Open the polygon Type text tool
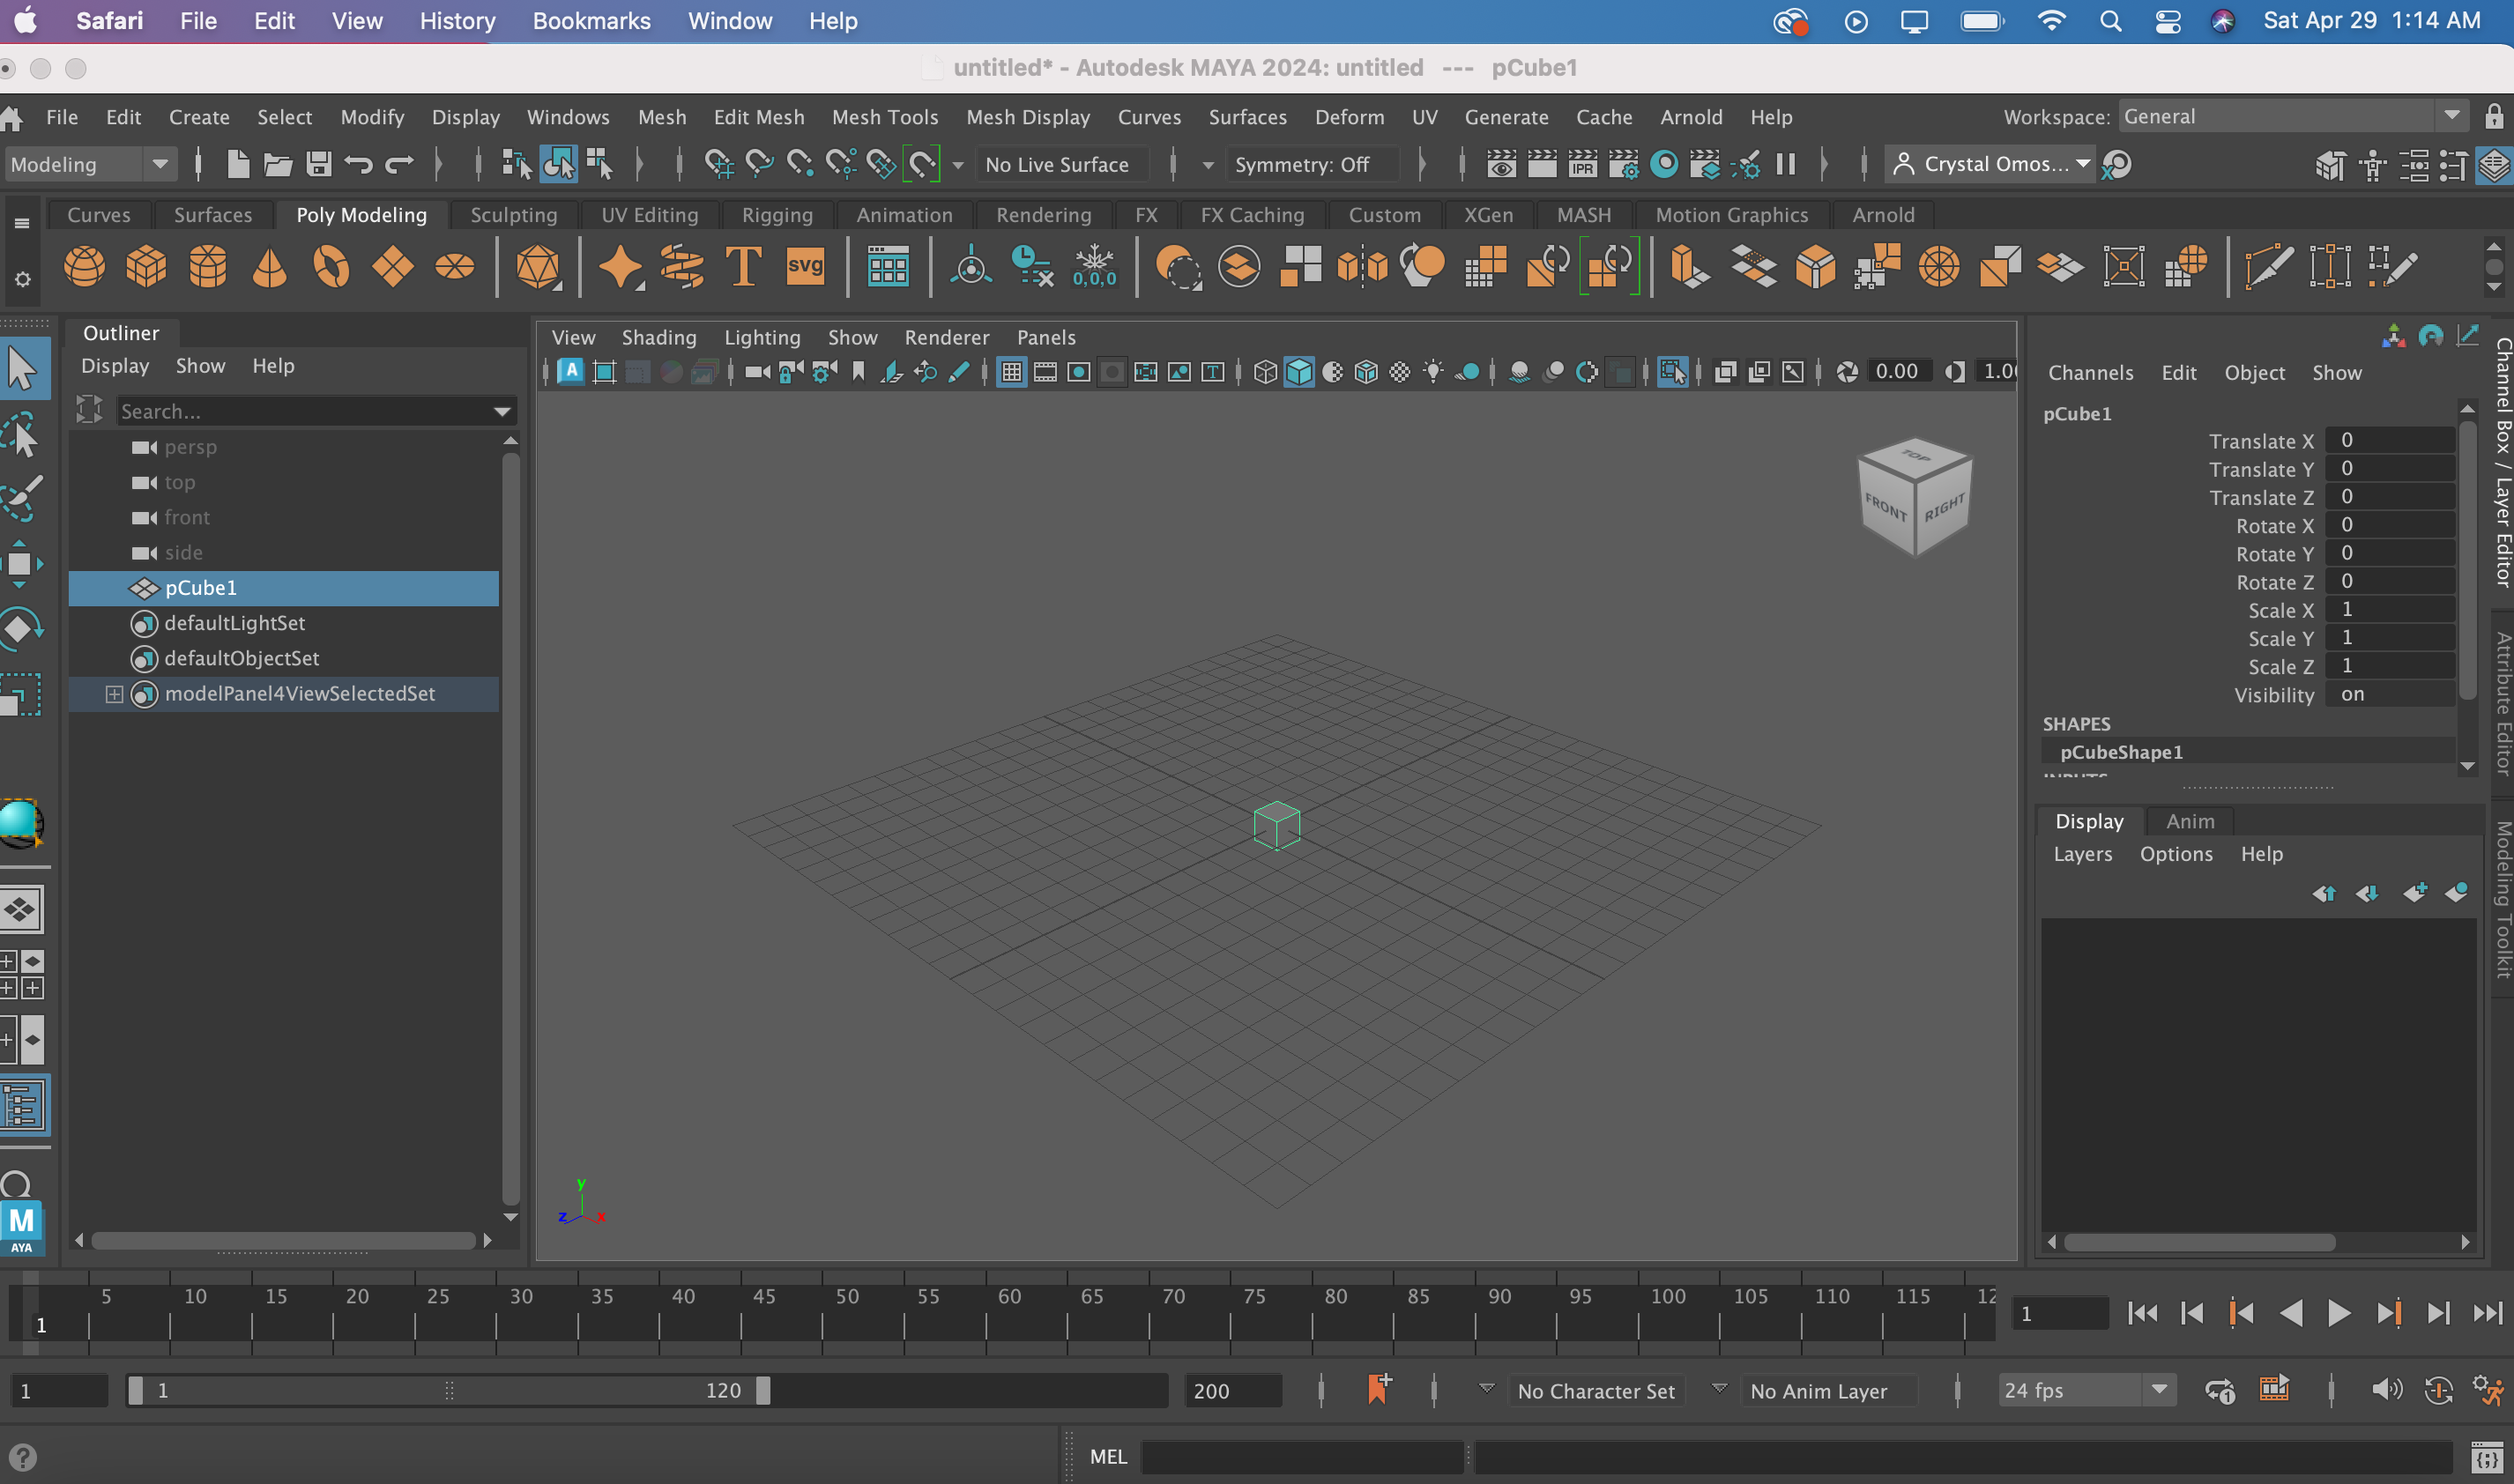 click(743, 267)
